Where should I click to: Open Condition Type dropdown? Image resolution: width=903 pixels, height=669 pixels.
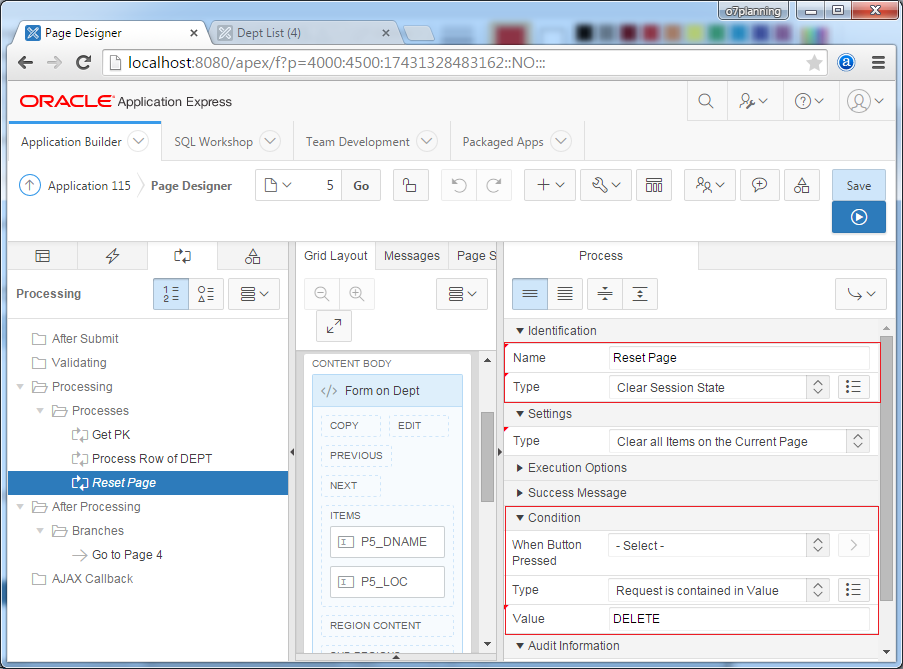point(719,590)
